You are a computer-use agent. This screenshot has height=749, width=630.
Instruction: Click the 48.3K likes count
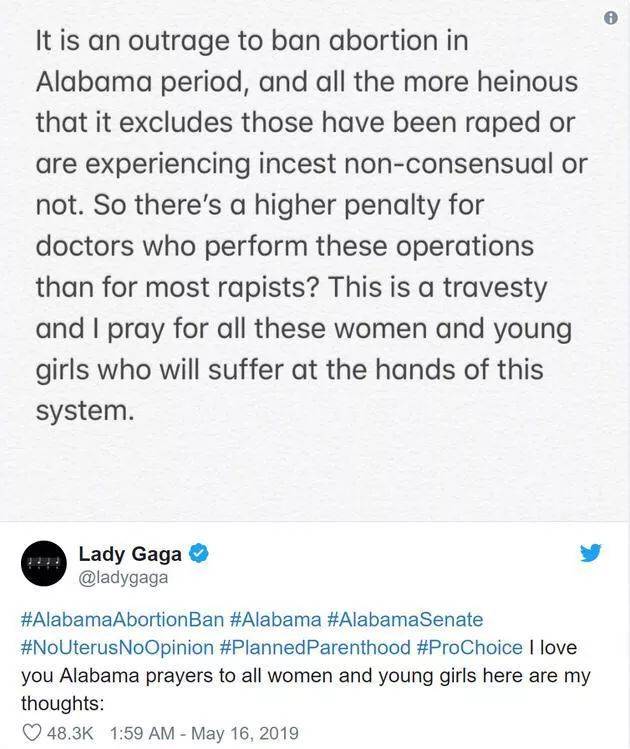click(x=70, y=733)
